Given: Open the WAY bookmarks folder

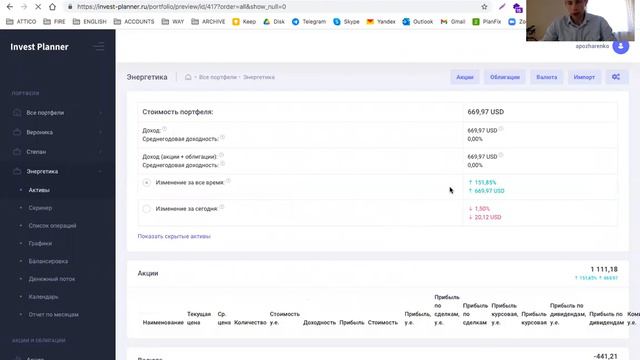Looking at the screenshot, I should point(173,22).
